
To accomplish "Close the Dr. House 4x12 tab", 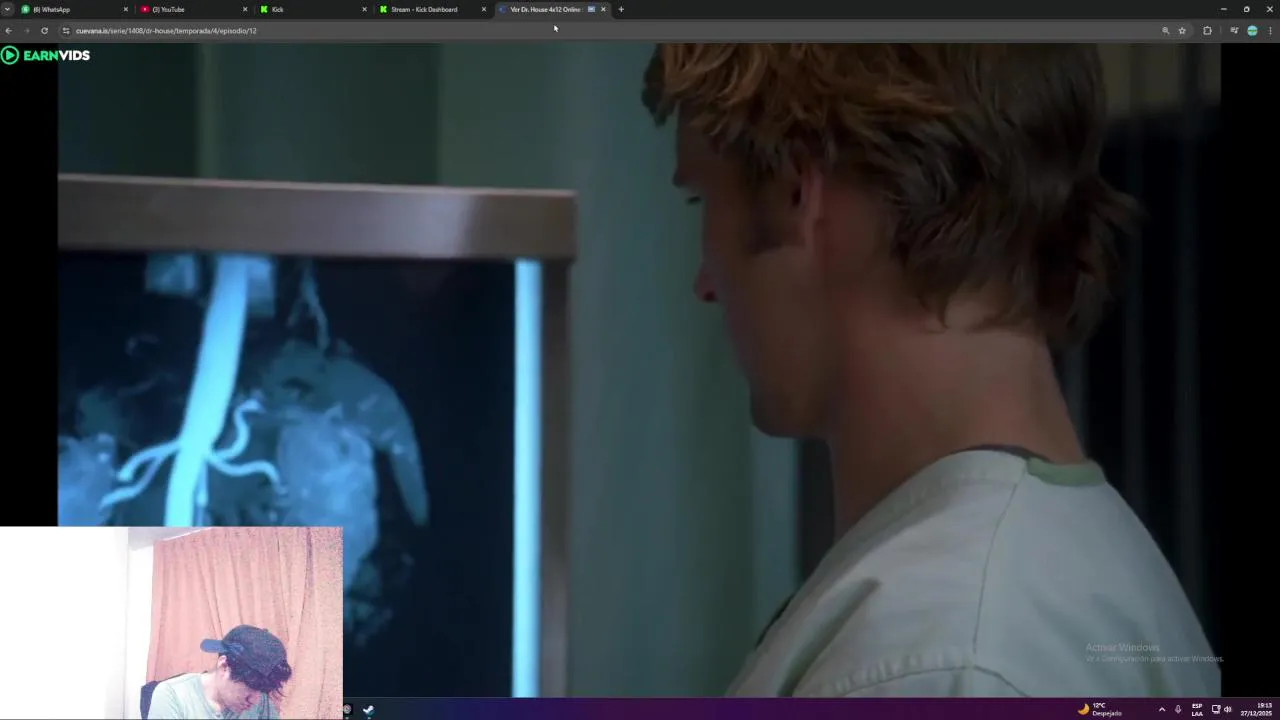I will (603, 9).
